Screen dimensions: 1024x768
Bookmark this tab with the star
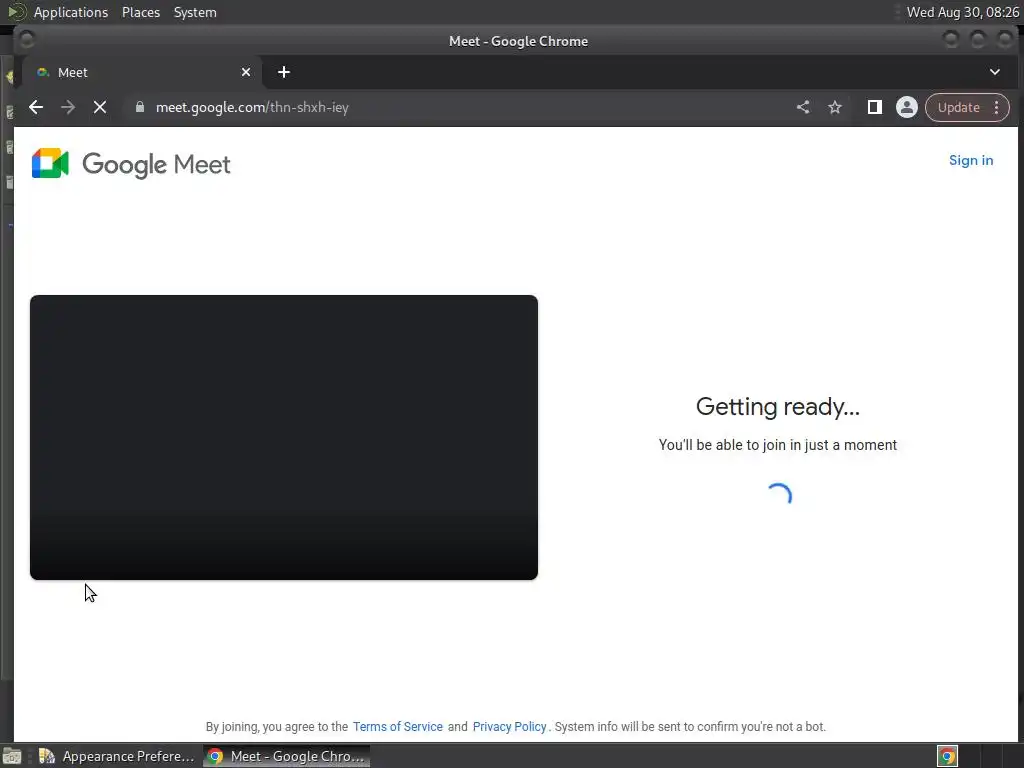(835, 107)
